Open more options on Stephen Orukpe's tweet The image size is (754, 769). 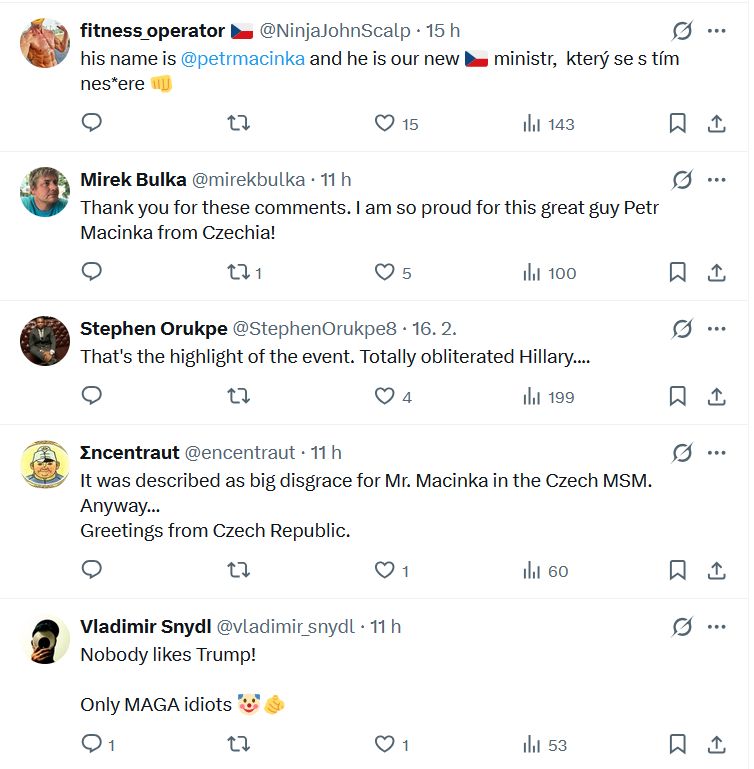click(x=716, y=328)
